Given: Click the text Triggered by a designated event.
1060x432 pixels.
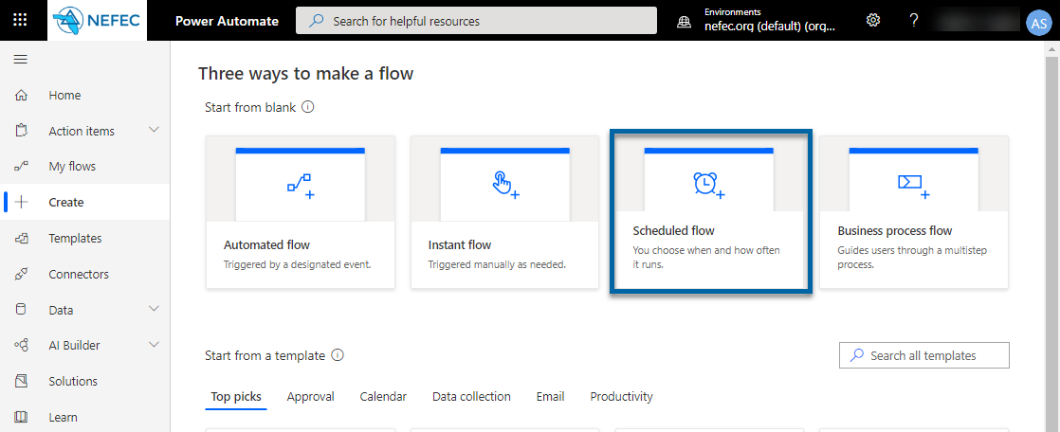Looking at the screenshot, I should (297, 264).
